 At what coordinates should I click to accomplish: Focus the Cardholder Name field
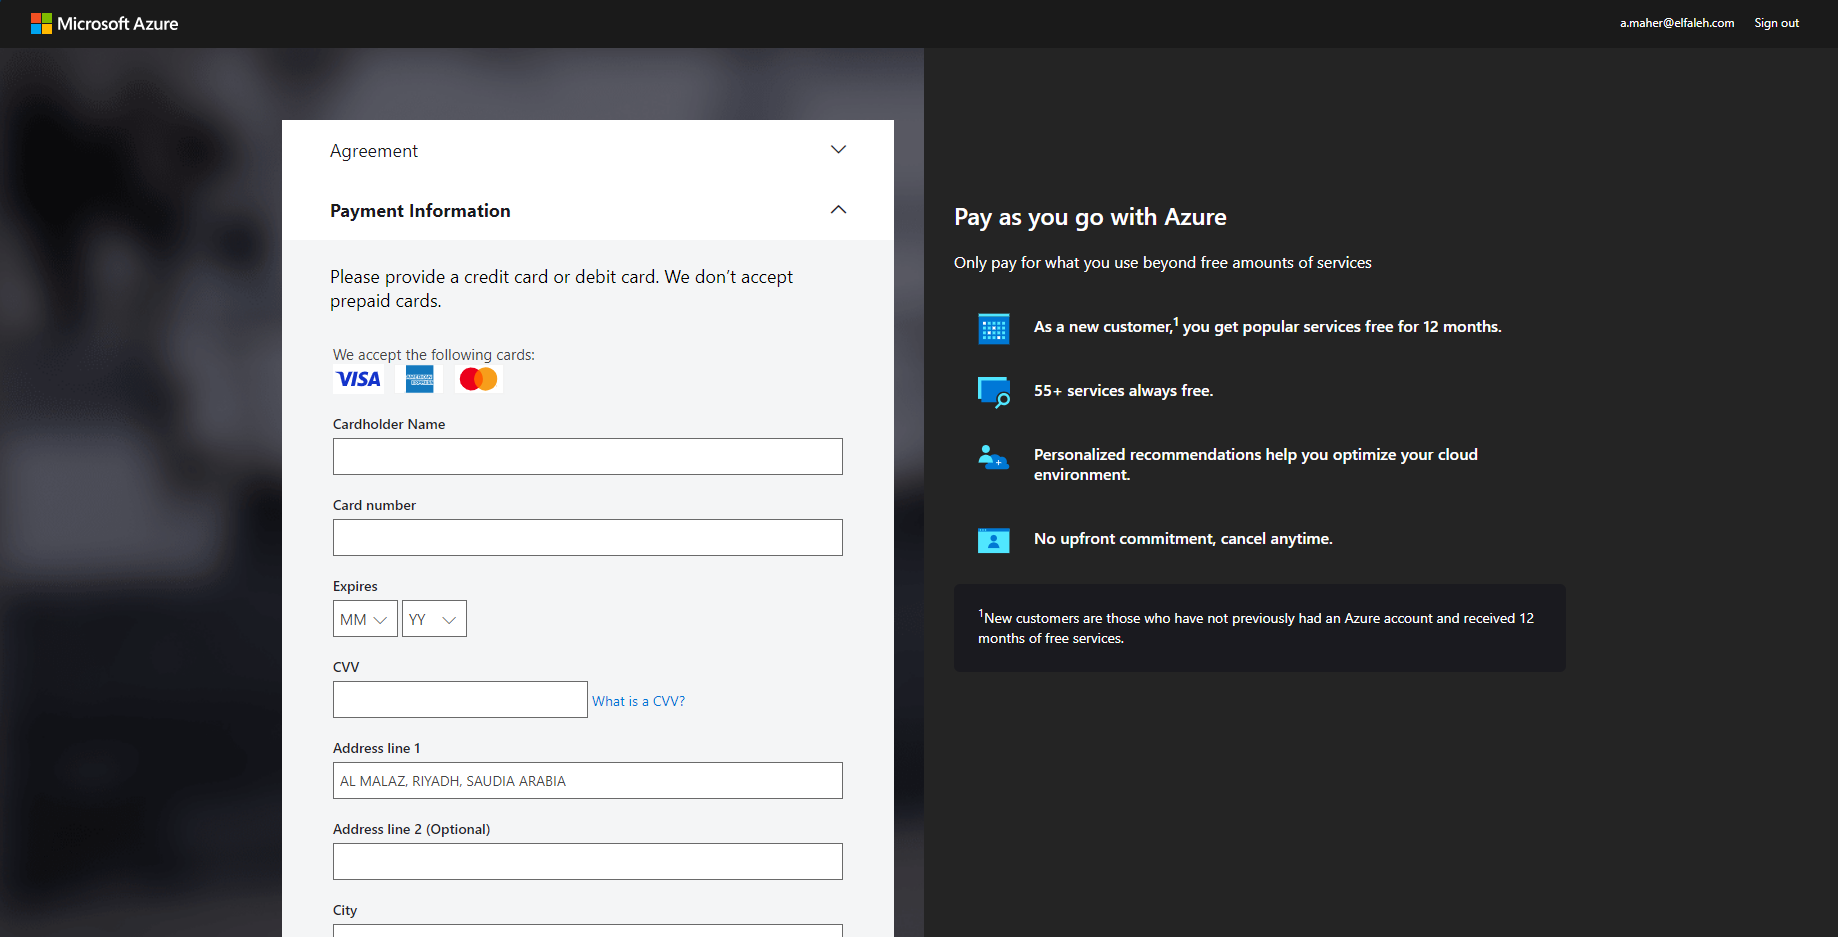pyautogui.click(x=588, y=457)
